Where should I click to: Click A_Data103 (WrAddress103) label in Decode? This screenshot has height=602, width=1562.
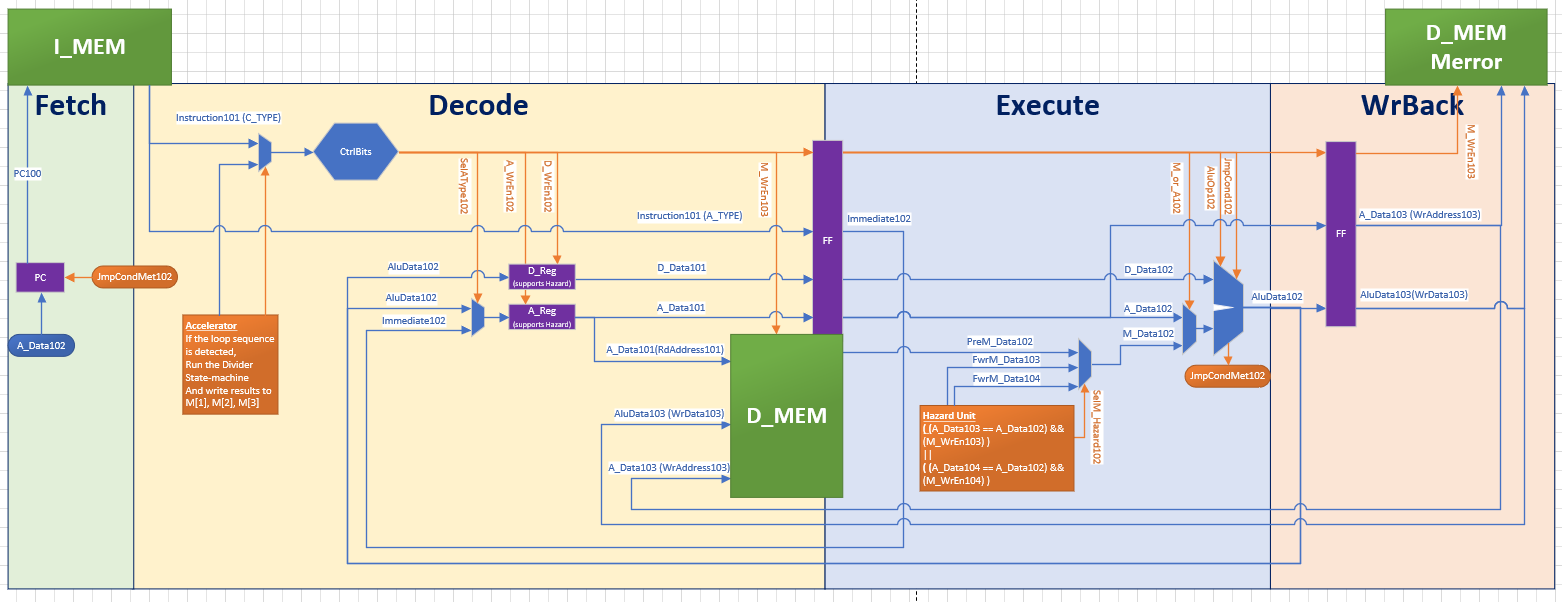click(x=668, y=467)
